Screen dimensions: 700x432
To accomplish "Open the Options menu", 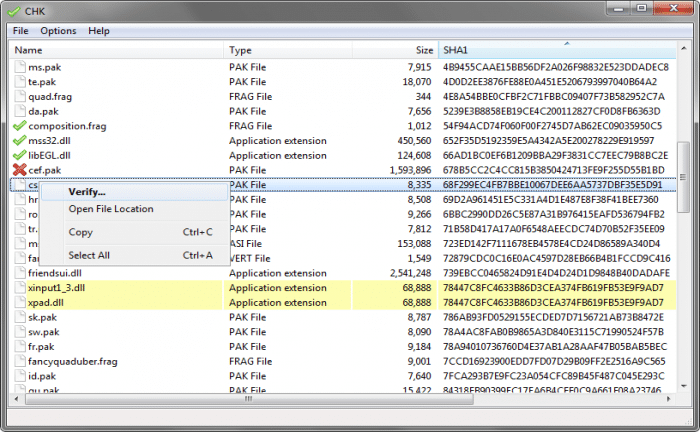I will (x=58, y=31).
